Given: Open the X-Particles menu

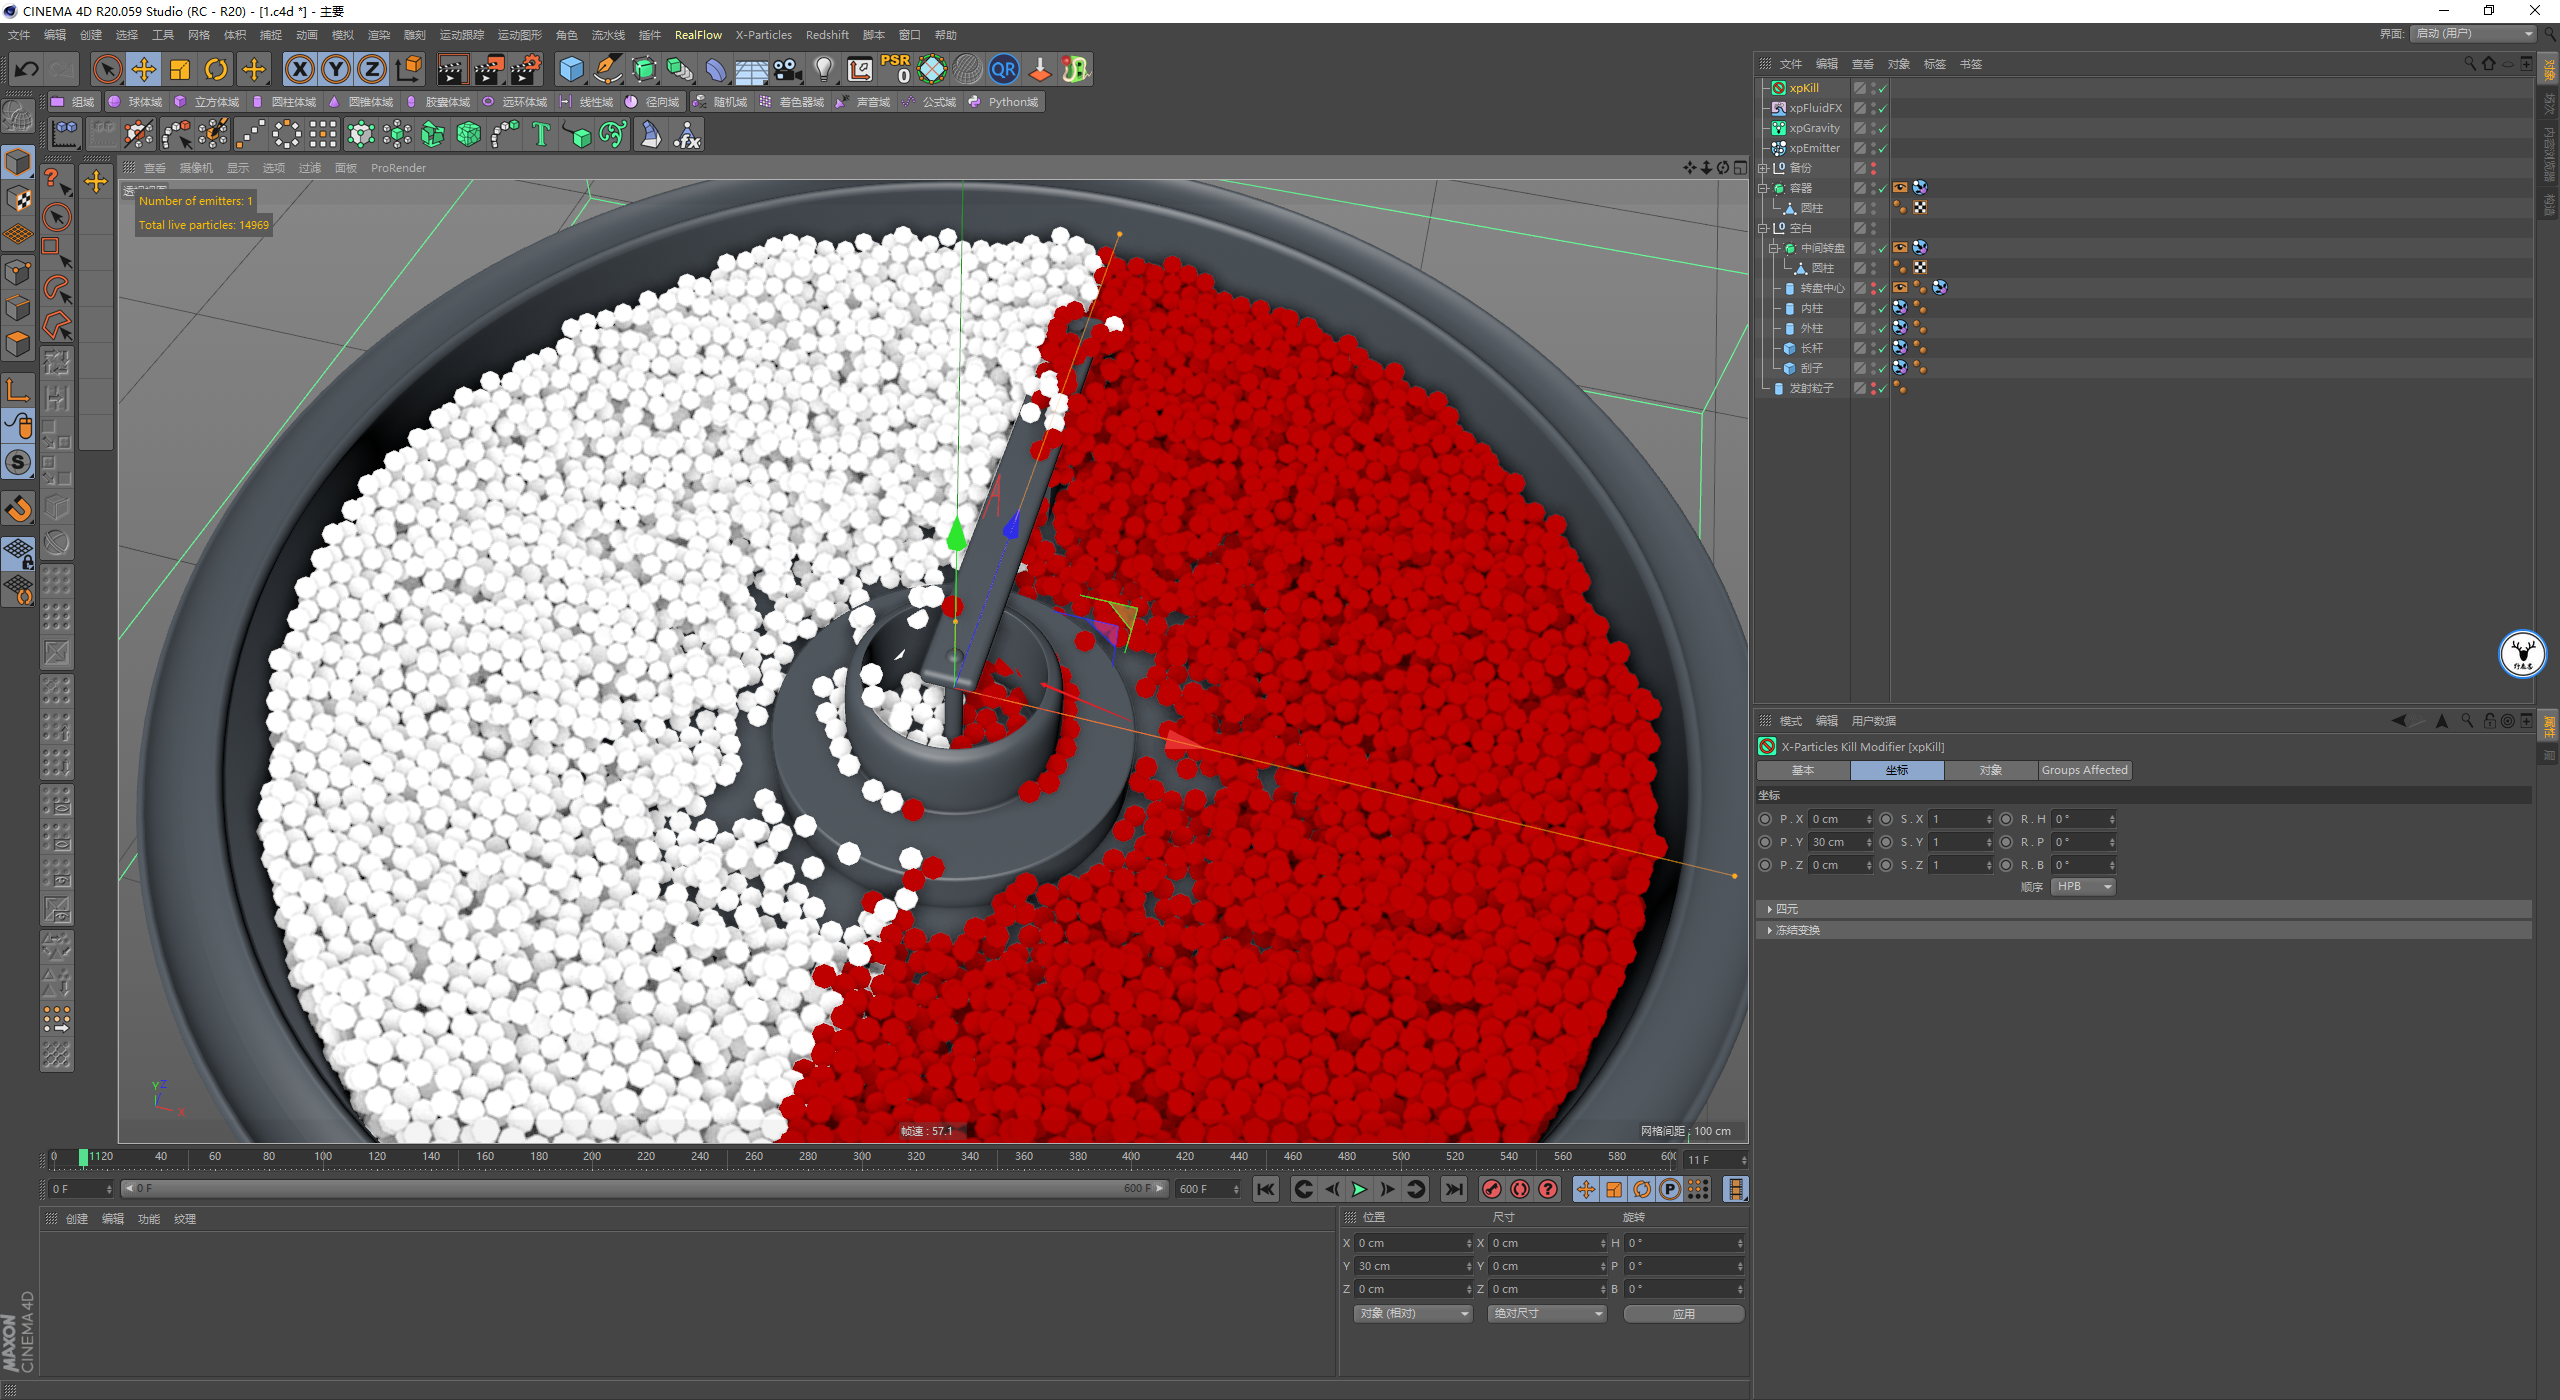Looking at the screenshot, I should click(x=763, y=35).
